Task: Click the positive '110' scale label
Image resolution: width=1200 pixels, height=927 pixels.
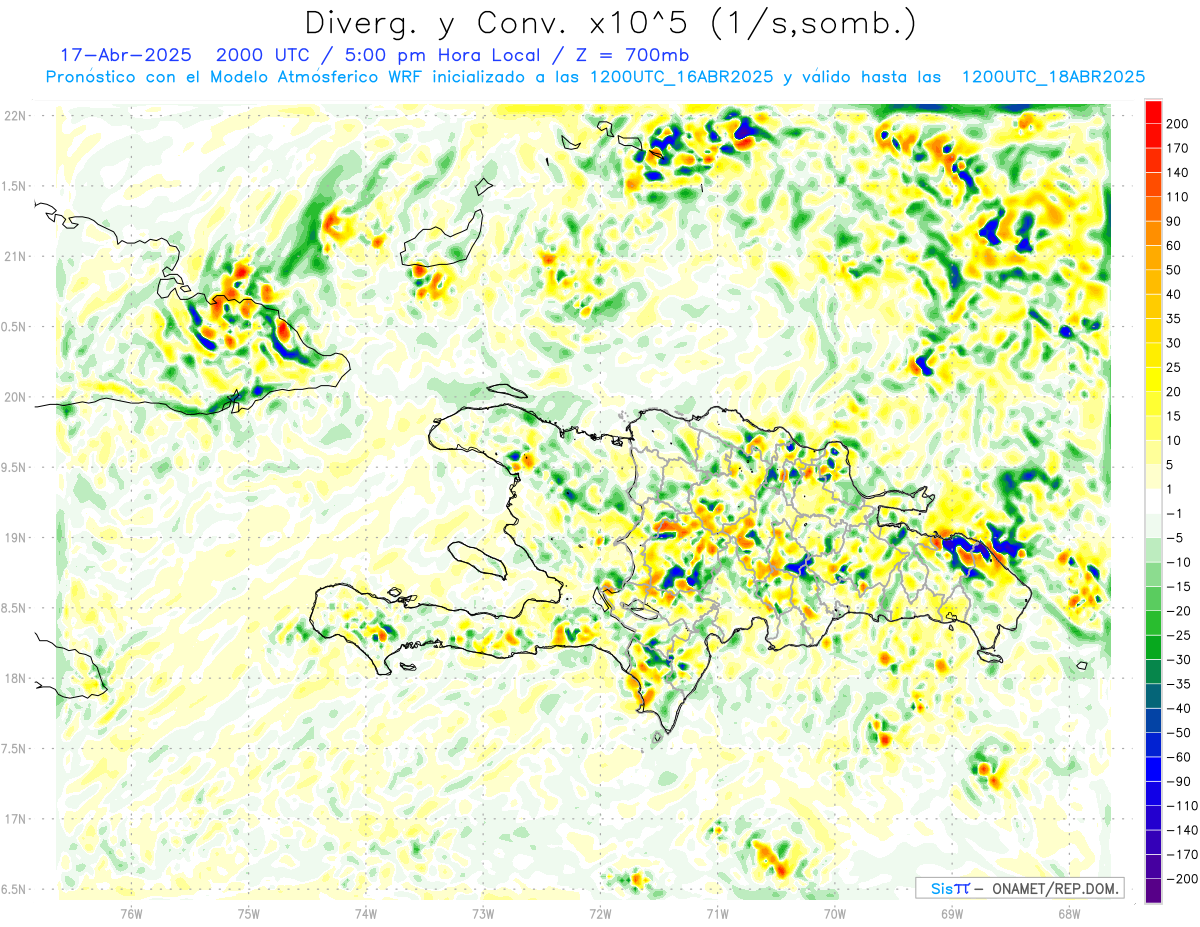Action: pos(1179,197)
